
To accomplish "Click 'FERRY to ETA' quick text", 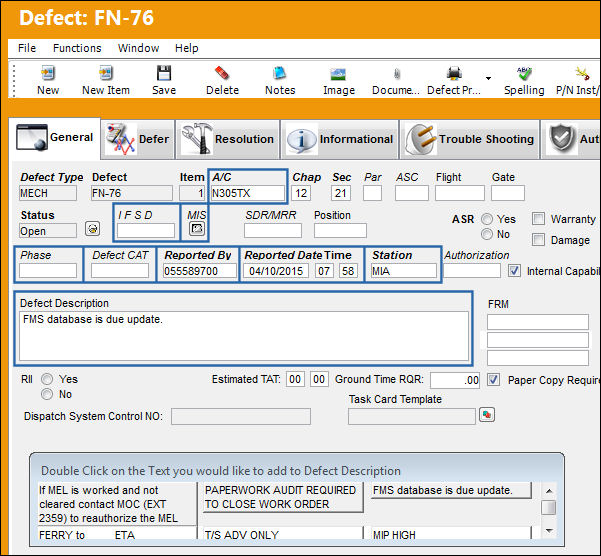I will tap(116, 533).
